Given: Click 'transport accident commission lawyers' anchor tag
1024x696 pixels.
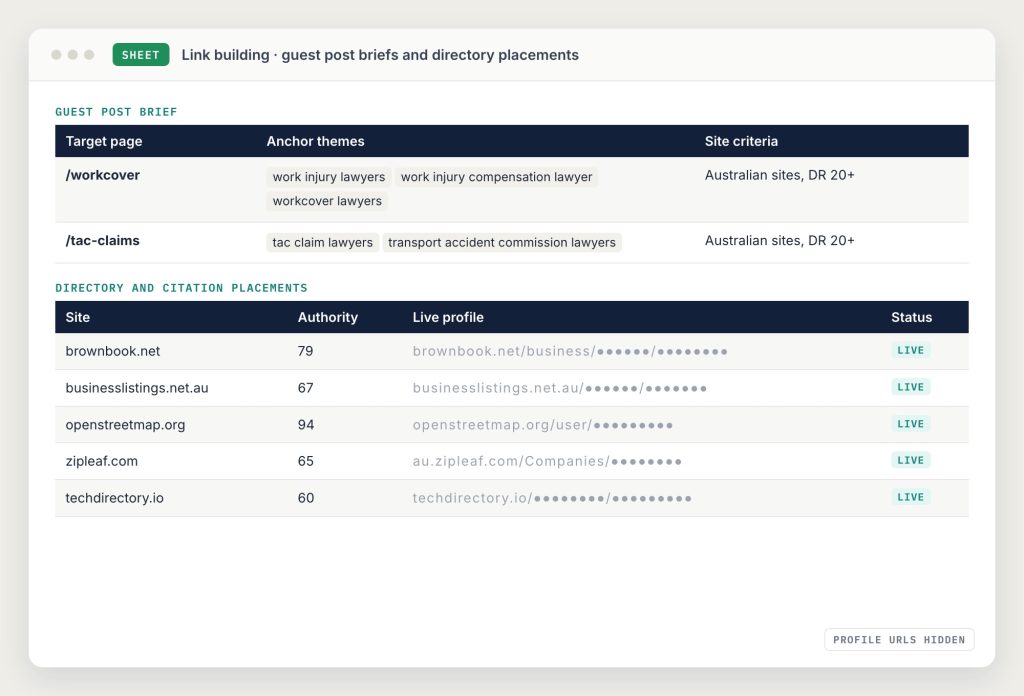Looking at the screenshot, I should (502, 242).
